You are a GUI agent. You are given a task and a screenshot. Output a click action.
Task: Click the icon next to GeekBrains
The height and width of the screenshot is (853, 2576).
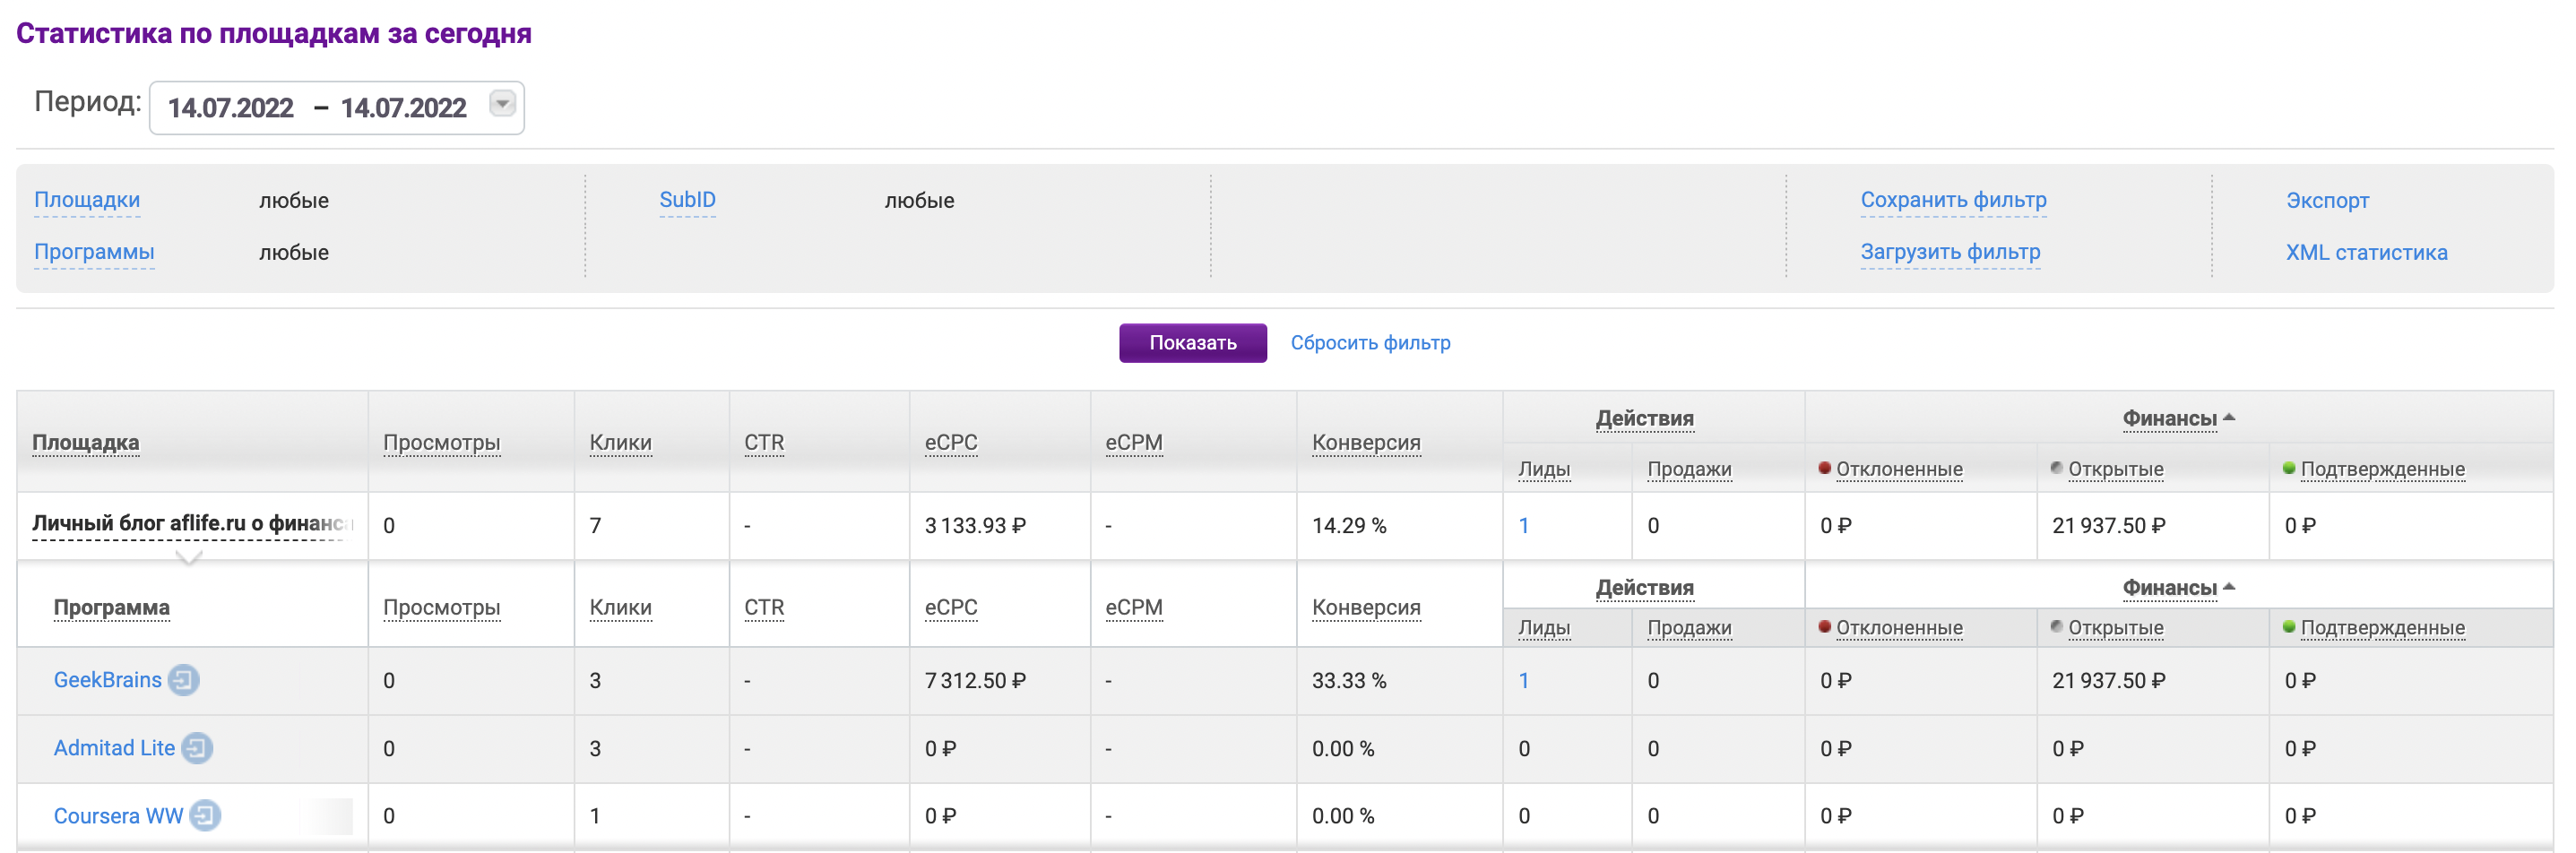click(x=183, y=680)
